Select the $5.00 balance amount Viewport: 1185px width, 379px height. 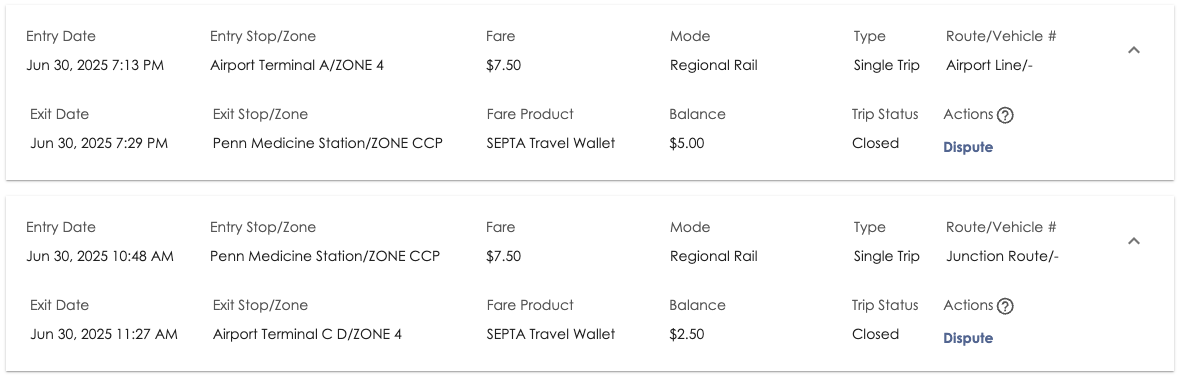pyautogui.click(x=686, y=143)
